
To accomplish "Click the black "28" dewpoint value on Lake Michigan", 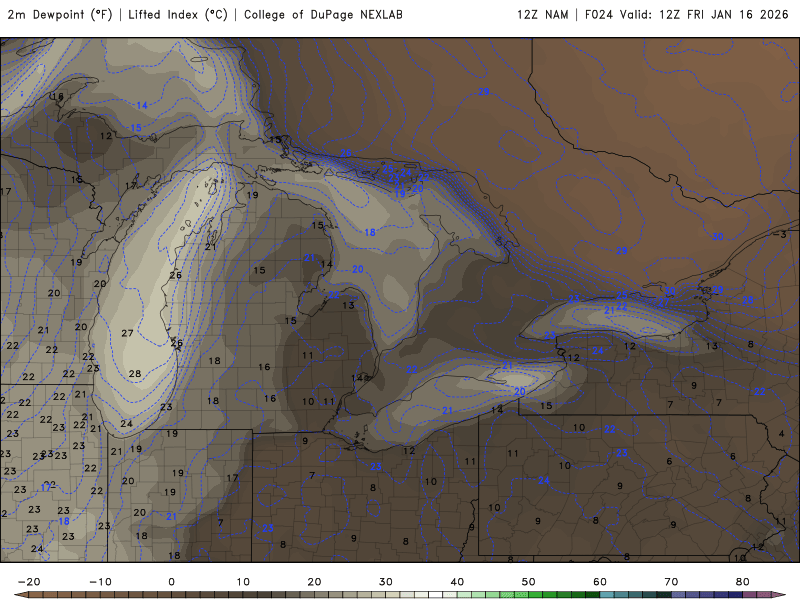I will (135, 373).
